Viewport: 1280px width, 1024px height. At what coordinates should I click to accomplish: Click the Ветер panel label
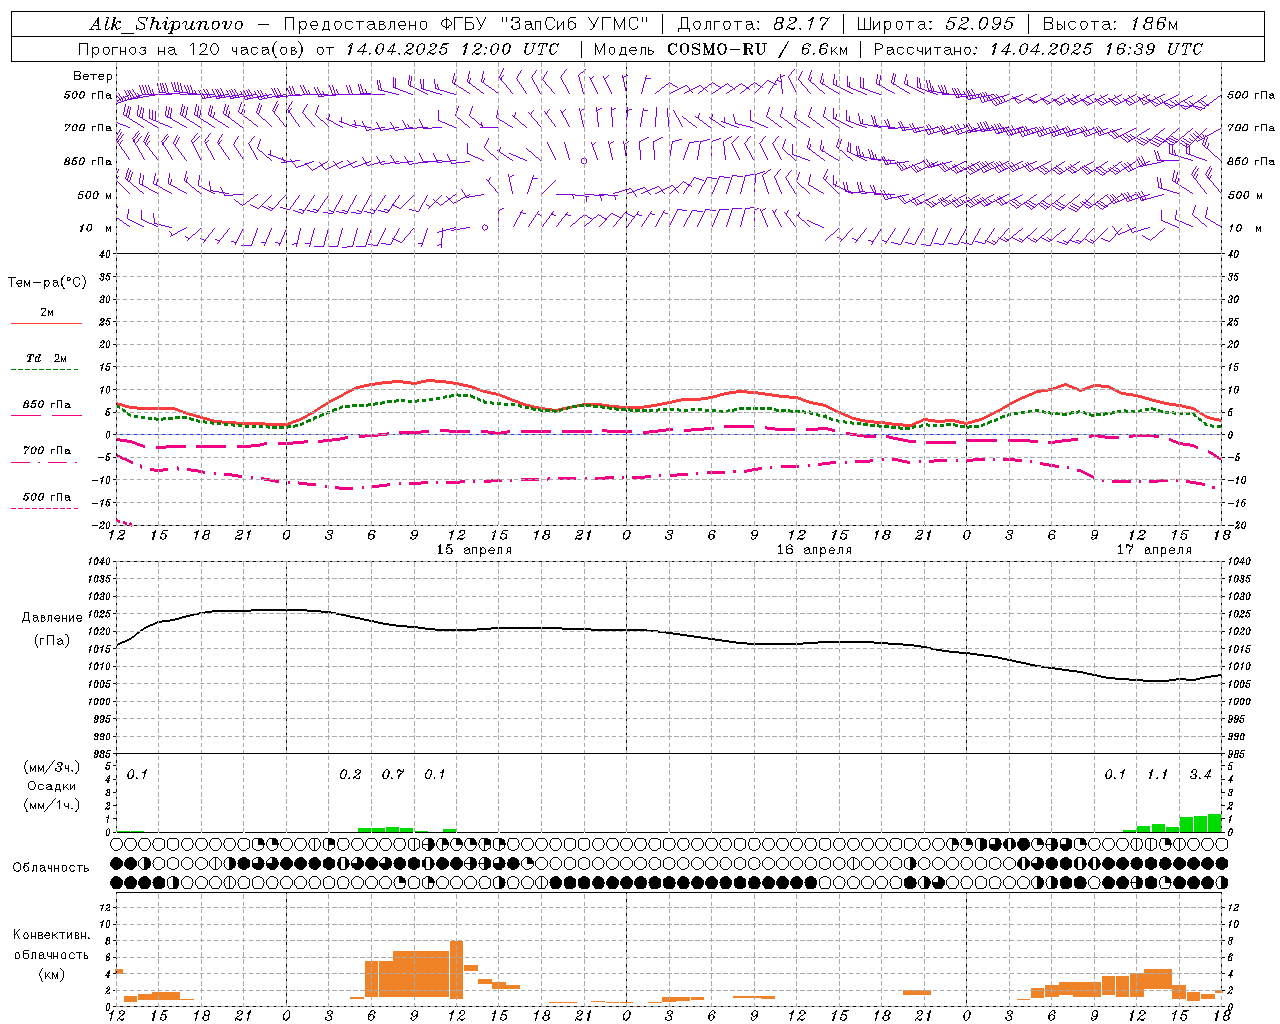(x=92, y=76)
